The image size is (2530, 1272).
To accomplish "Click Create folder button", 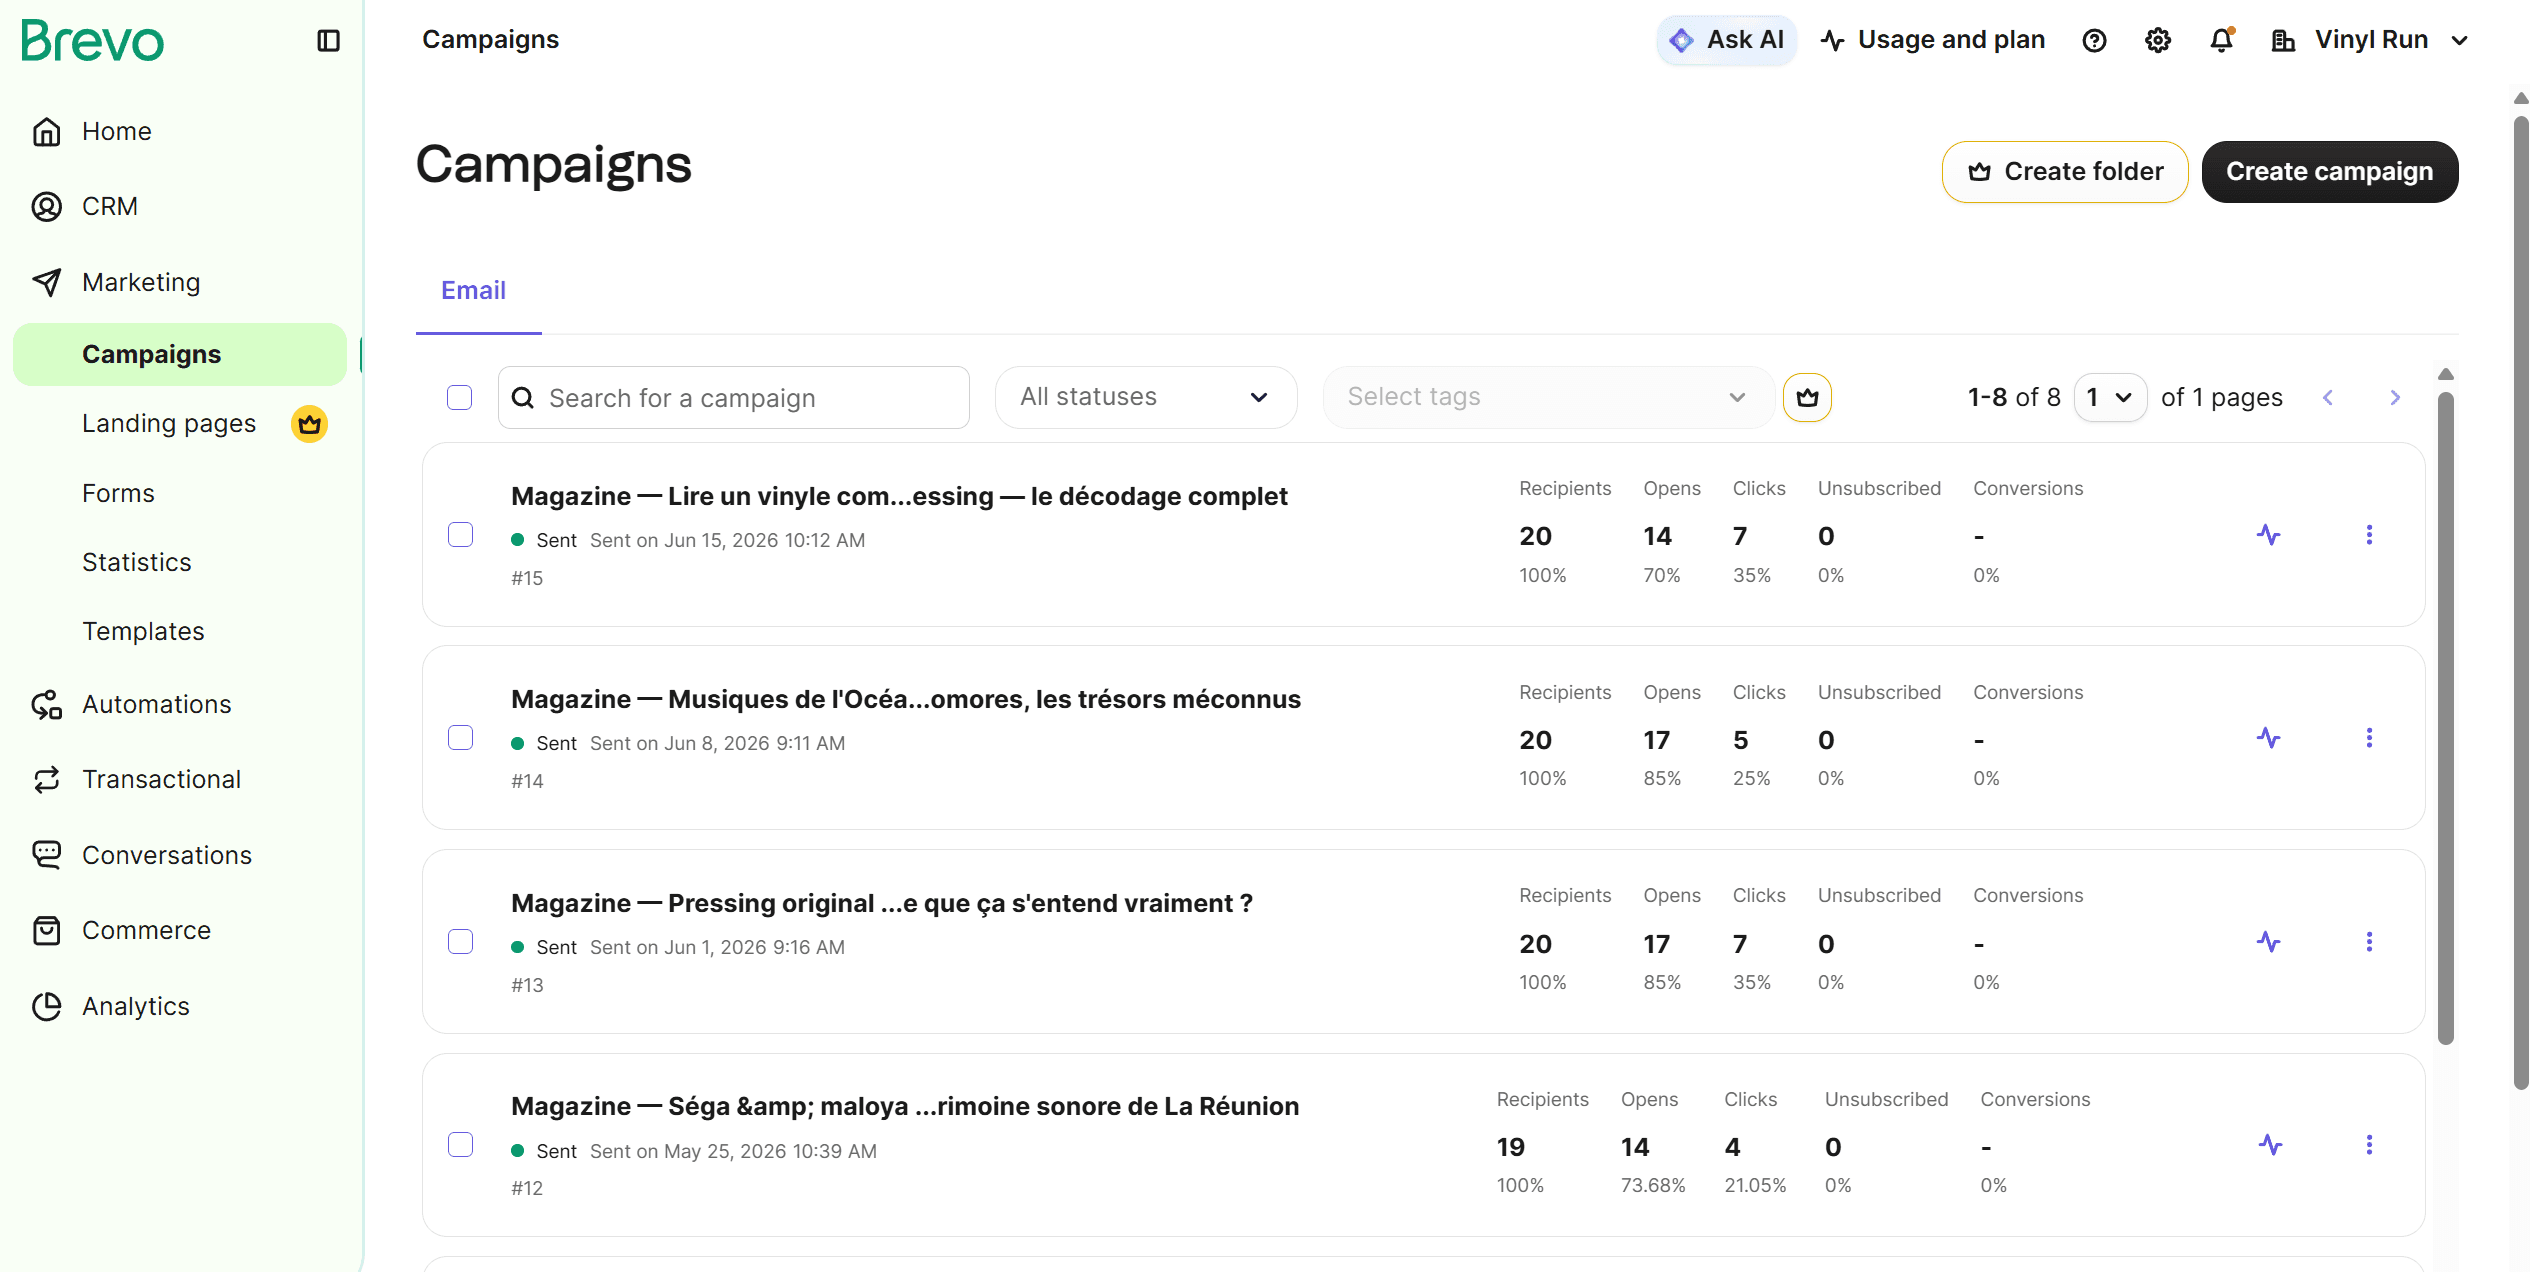I will tap(2065, 172).
